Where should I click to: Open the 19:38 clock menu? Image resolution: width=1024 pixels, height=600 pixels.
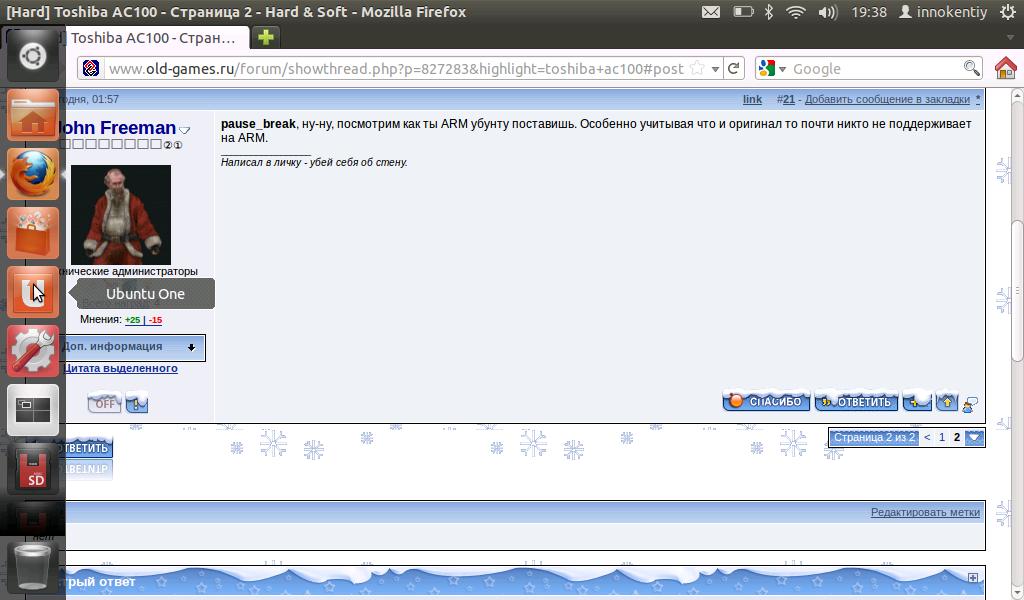[869, 12]
